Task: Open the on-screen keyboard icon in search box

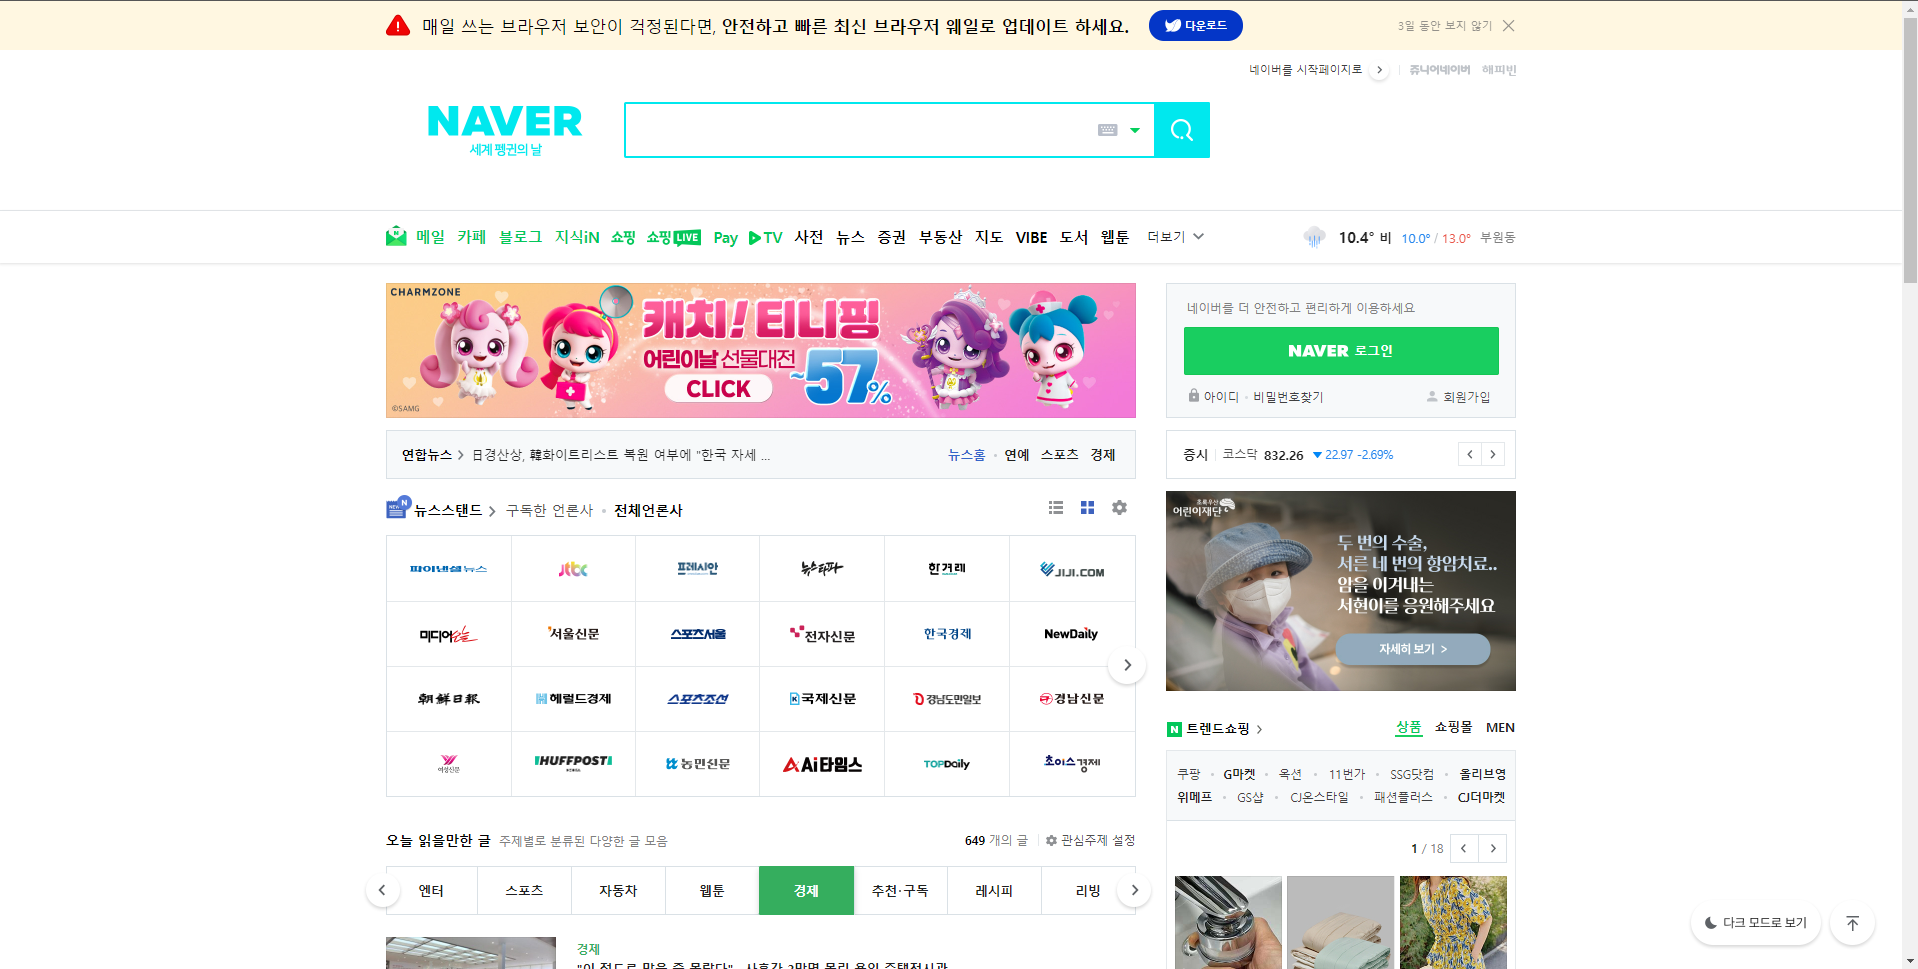Action: [1107, 130]
